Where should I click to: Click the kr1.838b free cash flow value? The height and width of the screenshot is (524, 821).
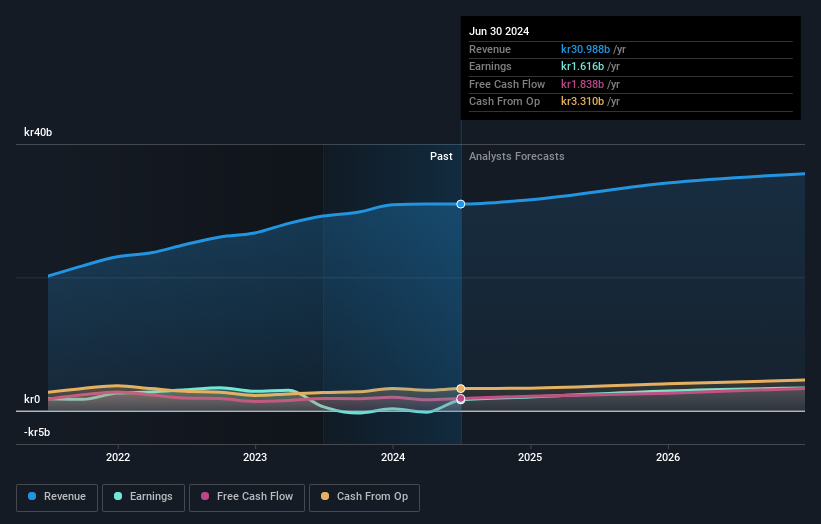pos(582,84)
